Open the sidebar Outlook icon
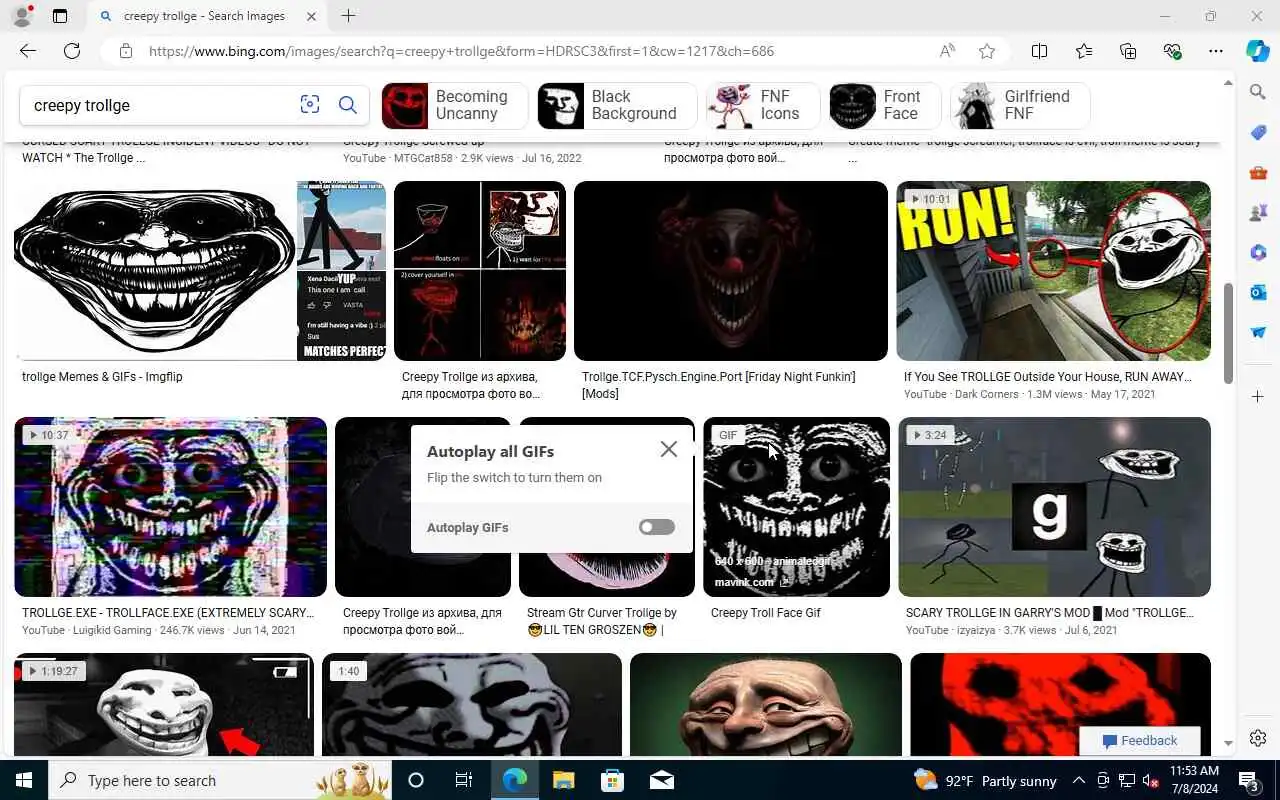The height and width of the screenshot is (800, 1280). 1258,292
